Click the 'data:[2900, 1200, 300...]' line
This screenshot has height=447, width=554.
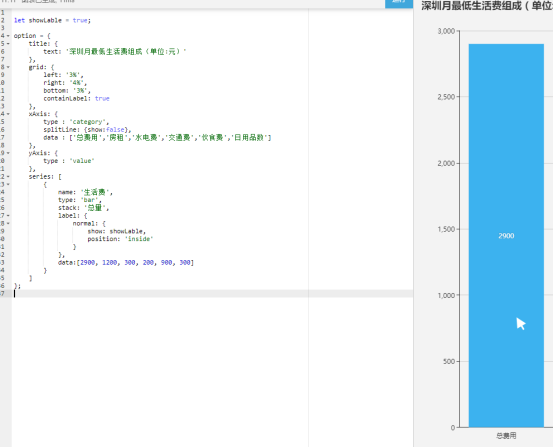point(126,263)
